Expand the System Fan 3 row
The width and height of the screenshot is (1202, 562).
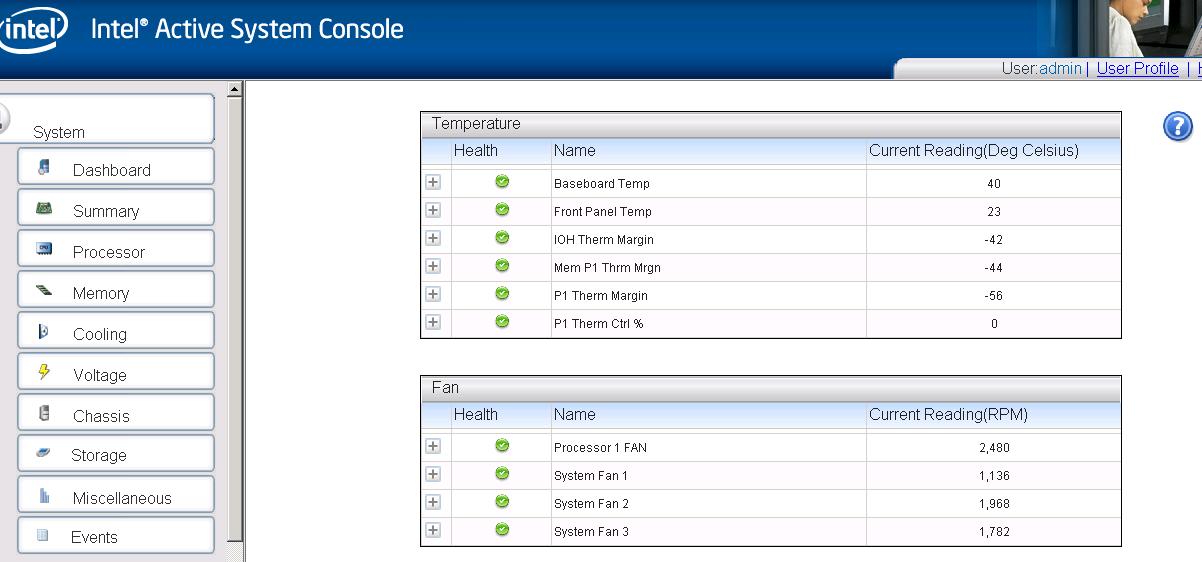point(433,530)
